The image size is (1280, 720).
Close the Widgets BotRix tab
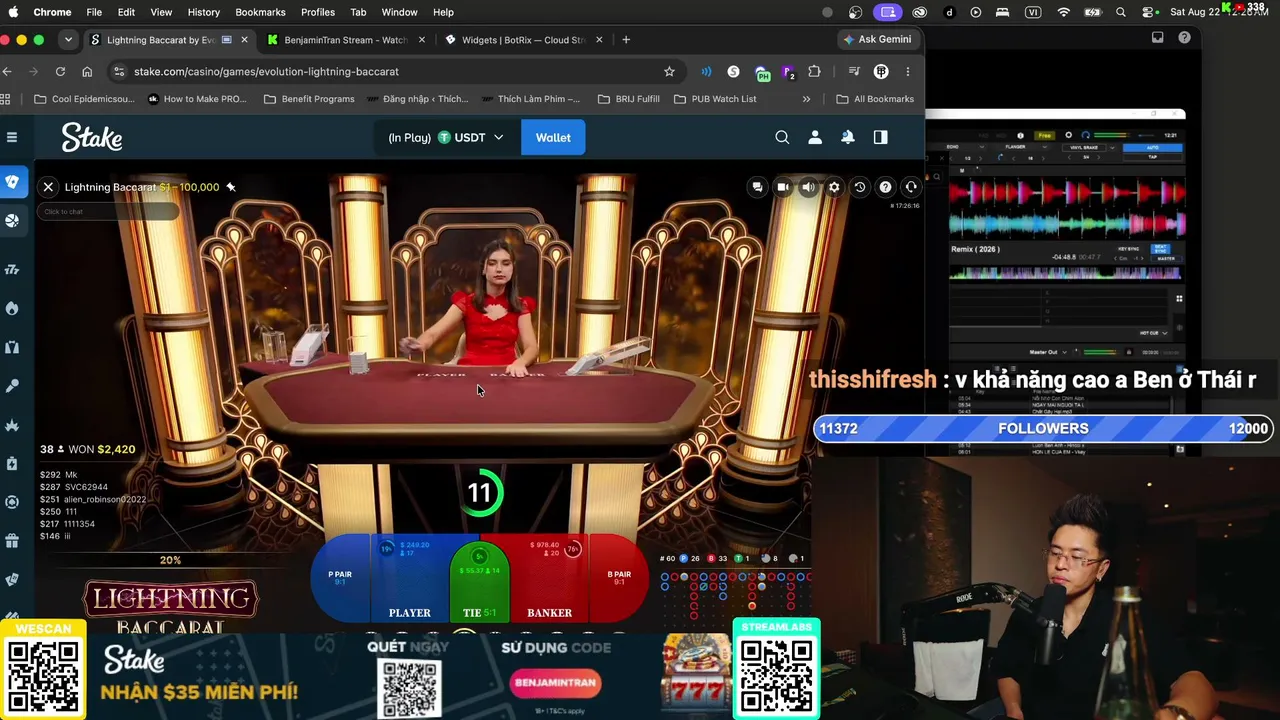point(599,40)
